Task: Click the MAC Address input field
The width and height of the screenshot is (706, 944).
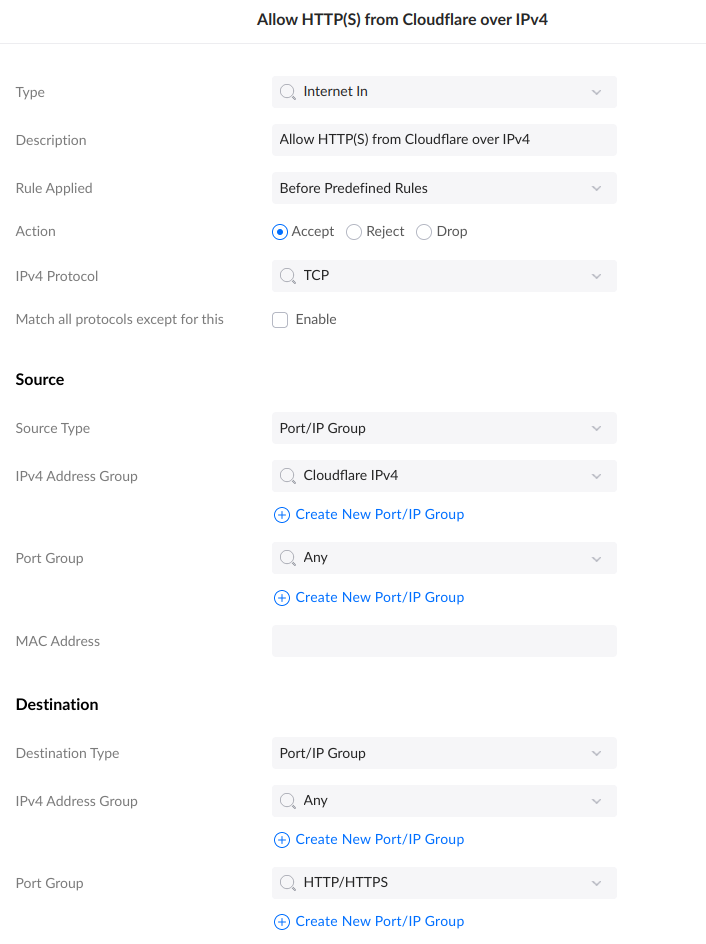Action: [x=444, y=641]
